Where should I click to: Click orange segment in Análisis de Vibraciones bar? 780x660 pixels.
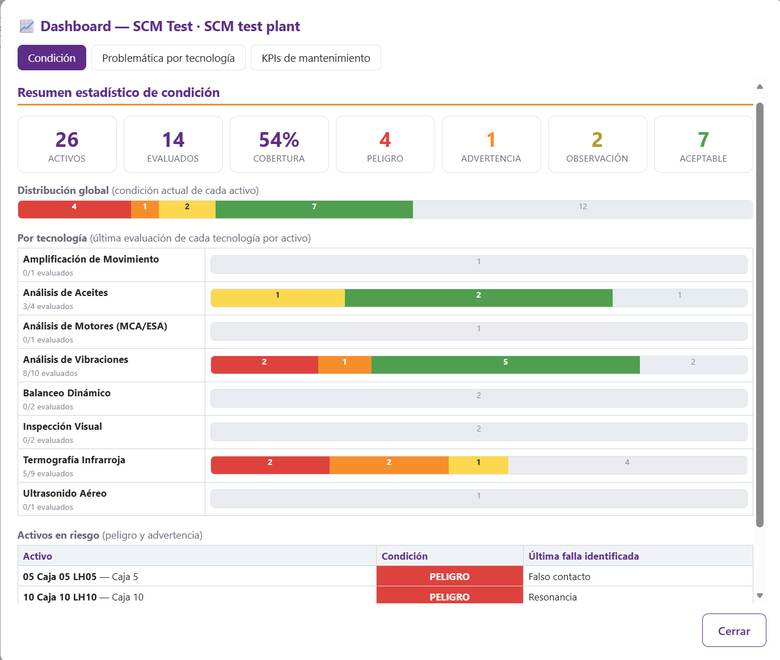click(345, 365)
